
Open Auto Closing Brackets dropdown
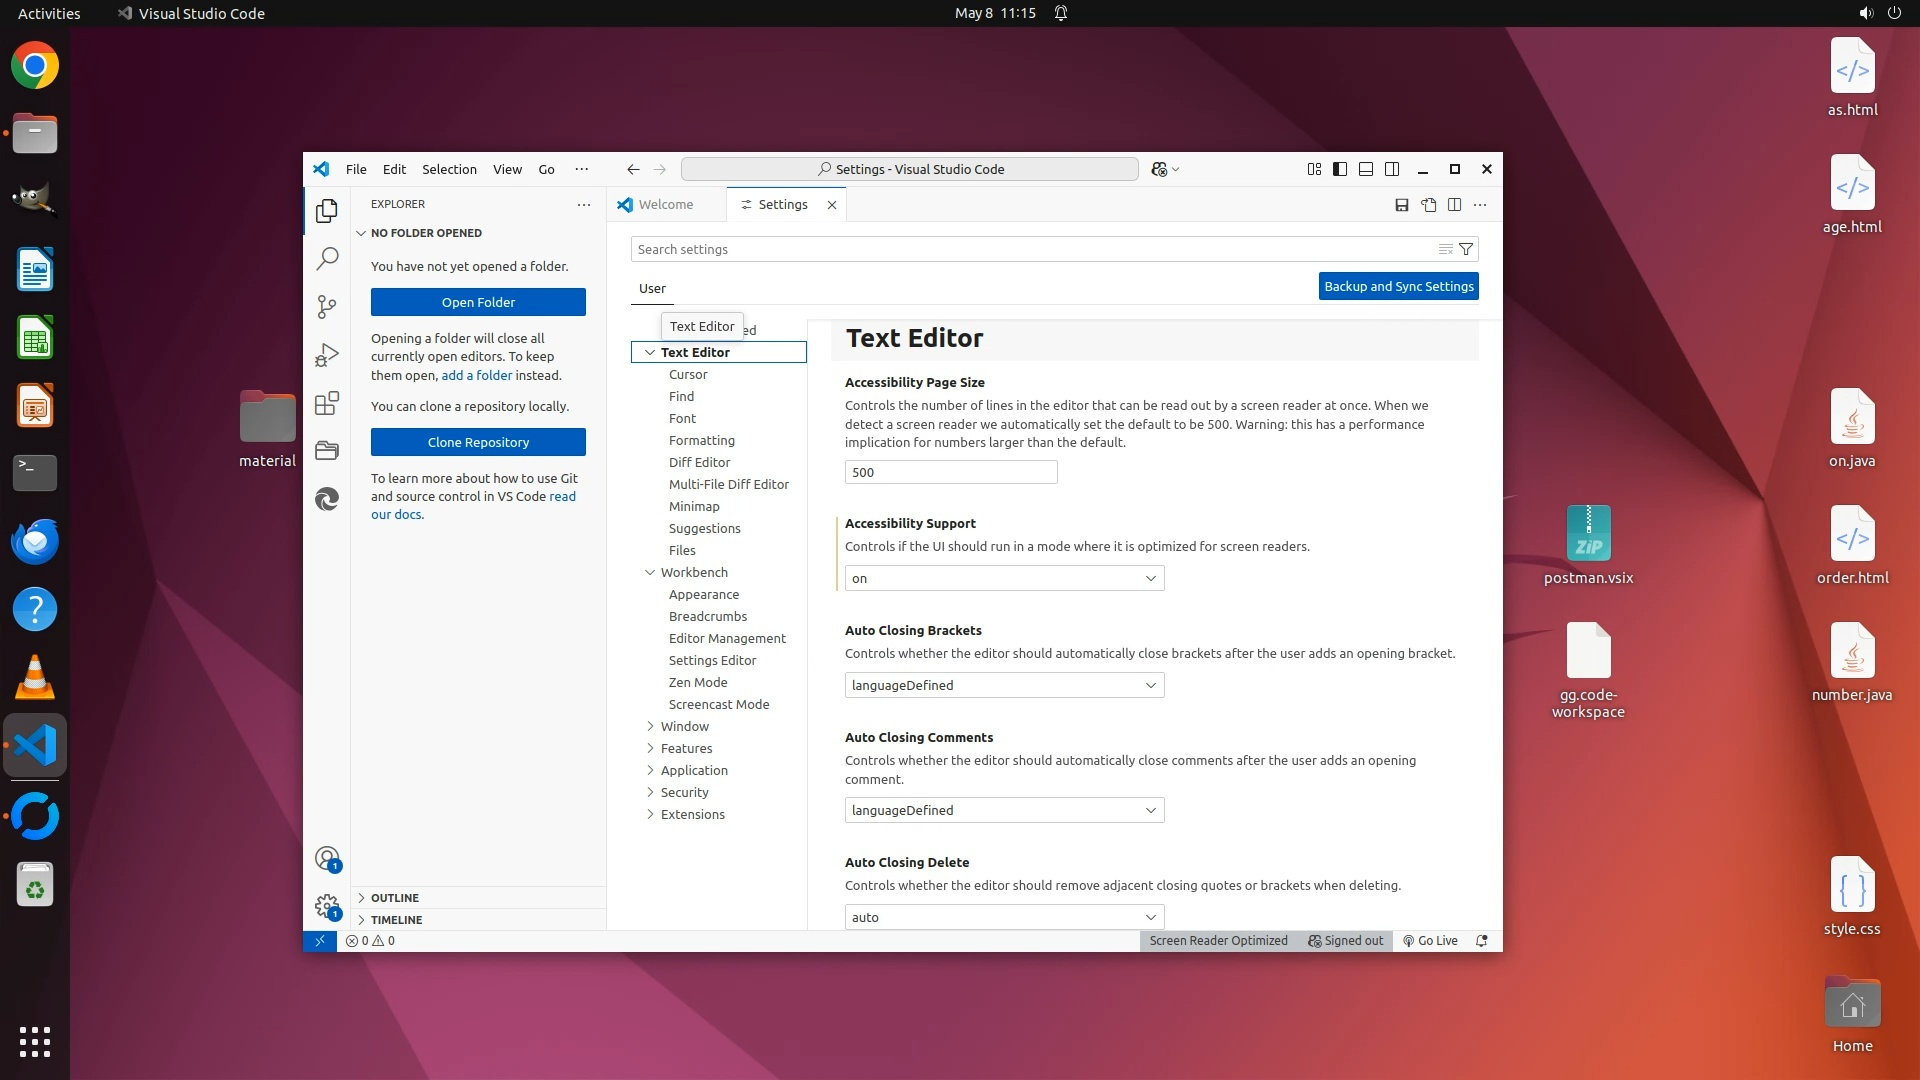tap(1004, 685)
